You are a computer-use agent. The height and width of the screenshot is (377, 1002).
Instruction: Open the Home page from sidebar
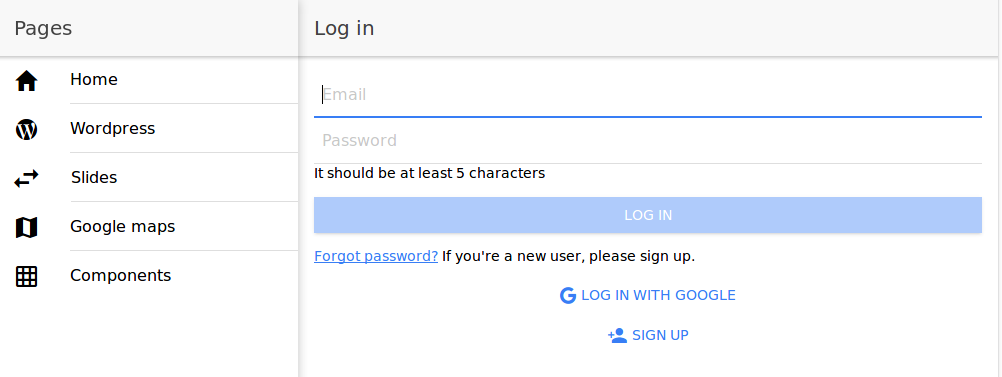click(x=149, y=80)
